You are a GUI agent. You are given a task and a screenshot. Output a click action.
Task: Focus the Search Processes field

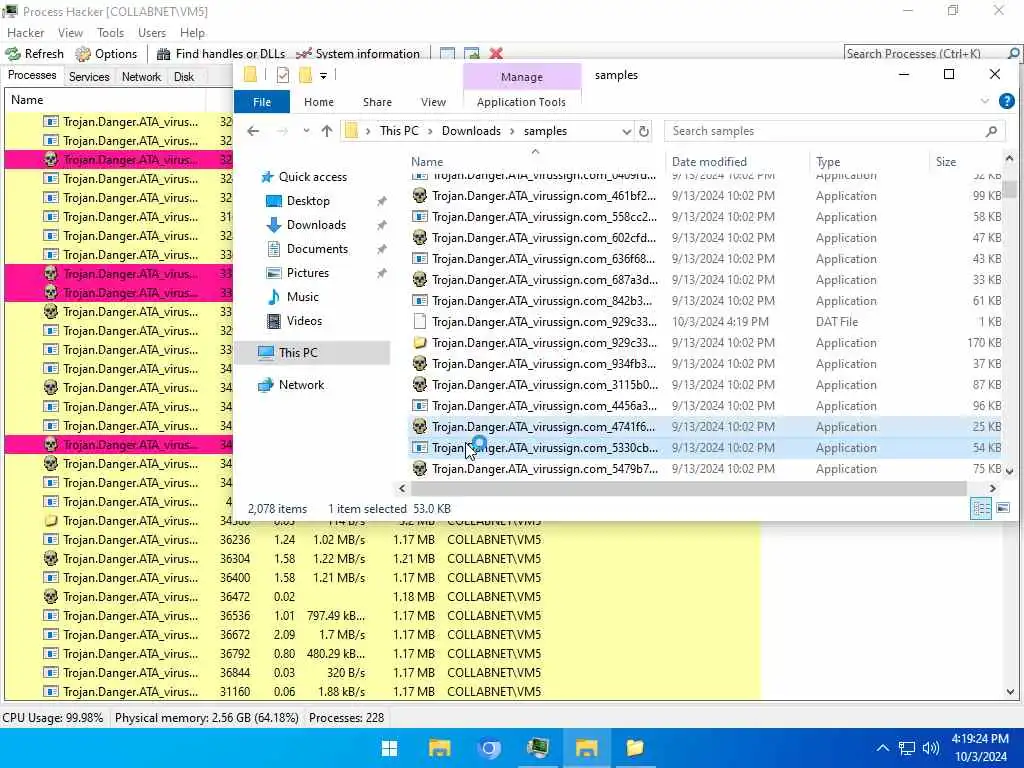pyautogui.click(x=925, y=54)
